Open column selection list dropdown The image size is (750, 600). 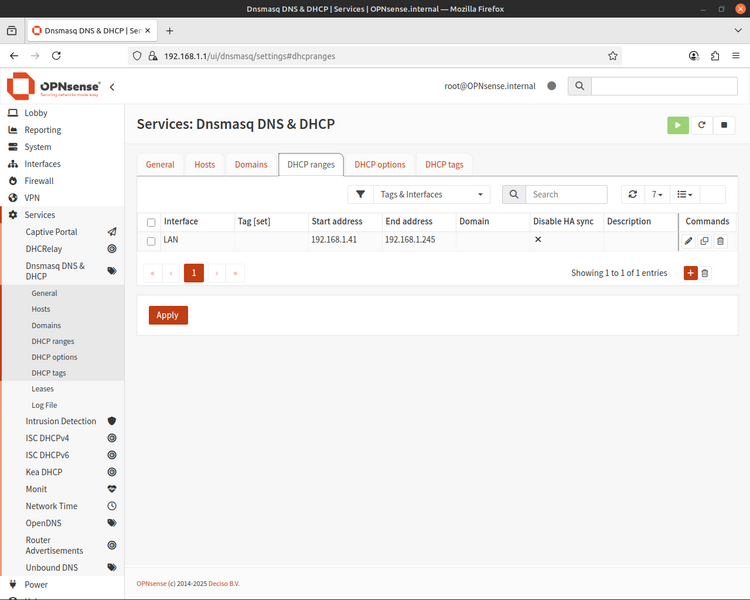click(684, 194)
